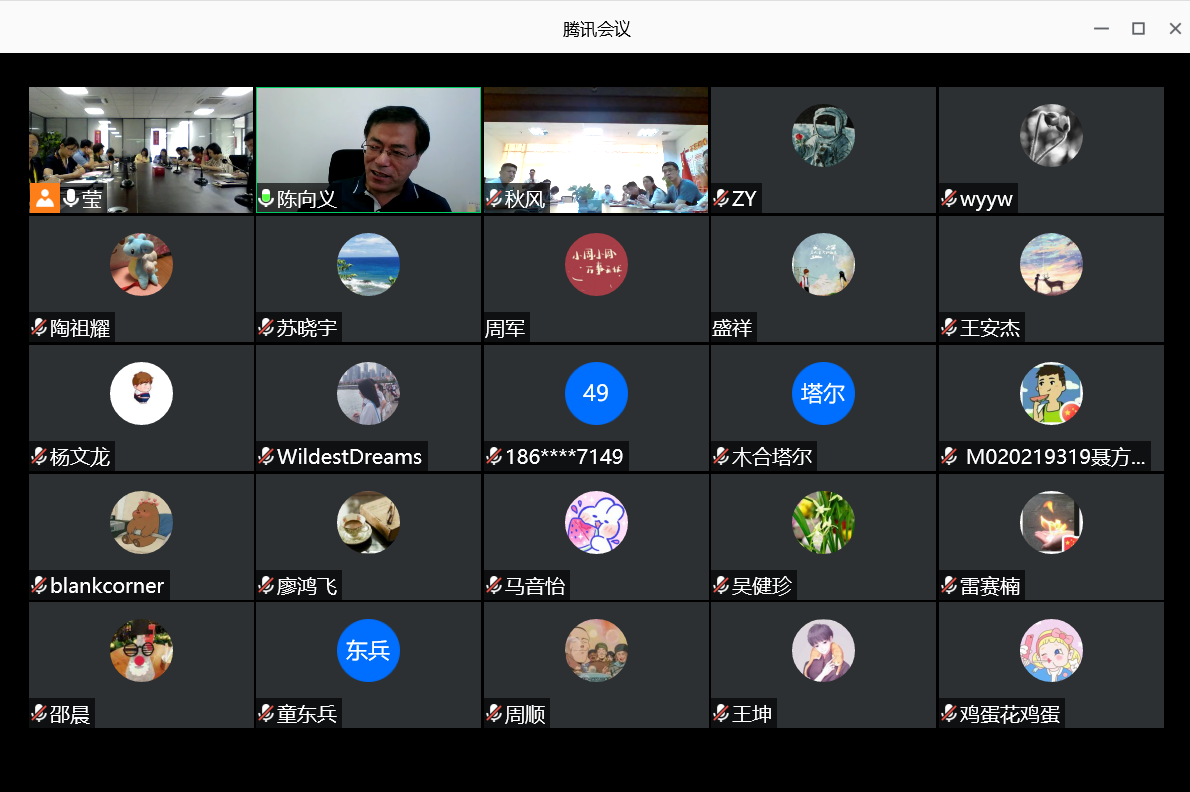Viewport: 1190px width, 792px height.
Task: Maximize the 腾讯会议 window
Action: [x=1138, y=29]
